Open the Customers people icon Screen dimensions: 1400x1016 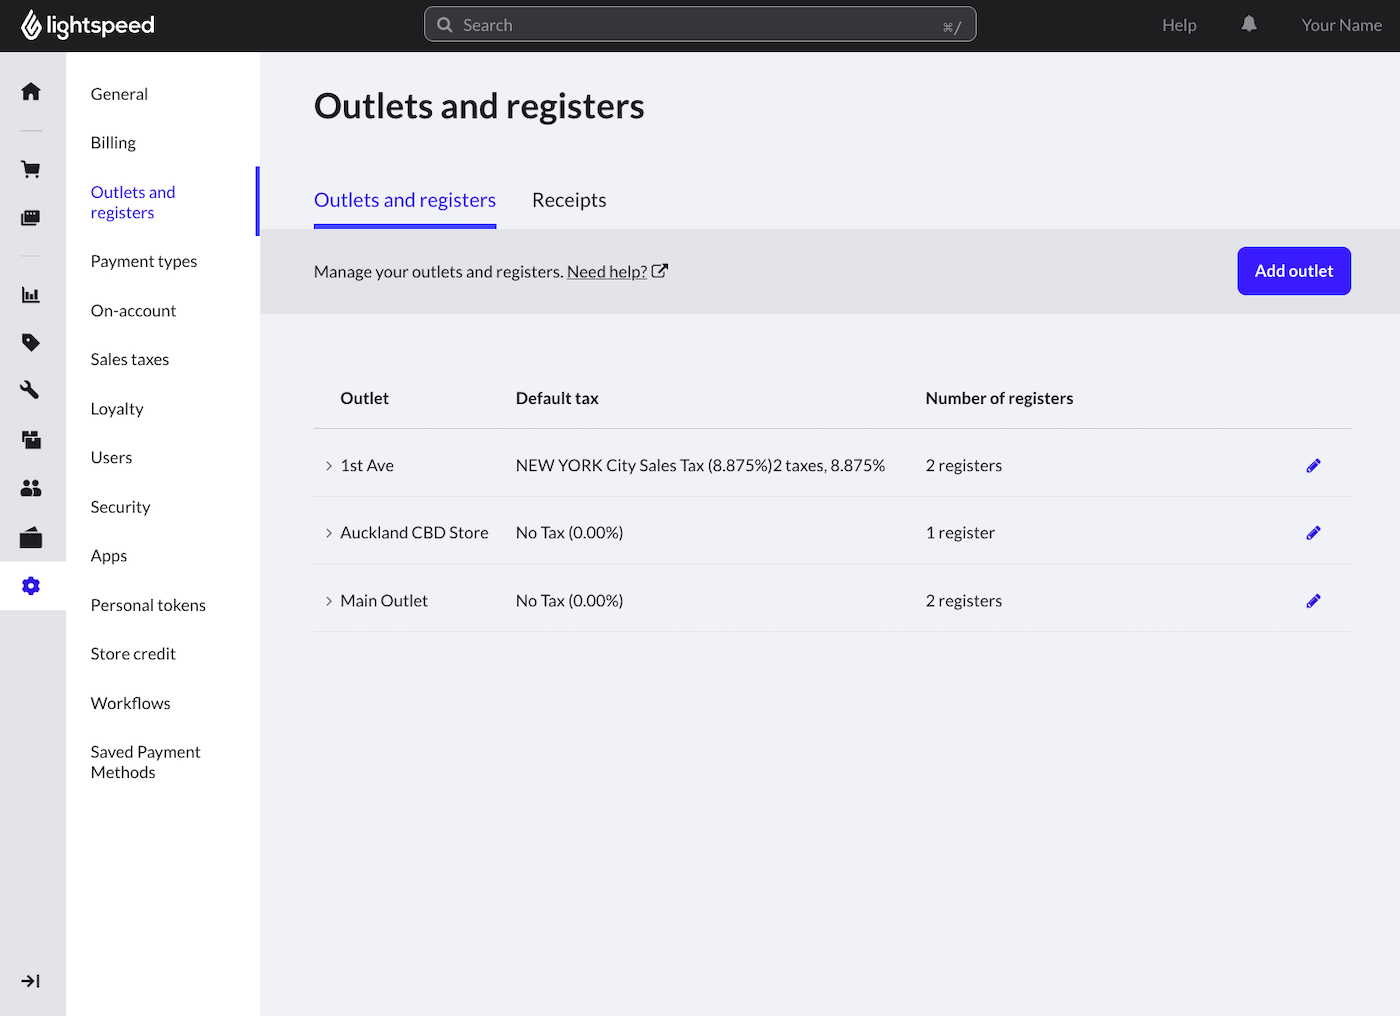click(31, 488)
